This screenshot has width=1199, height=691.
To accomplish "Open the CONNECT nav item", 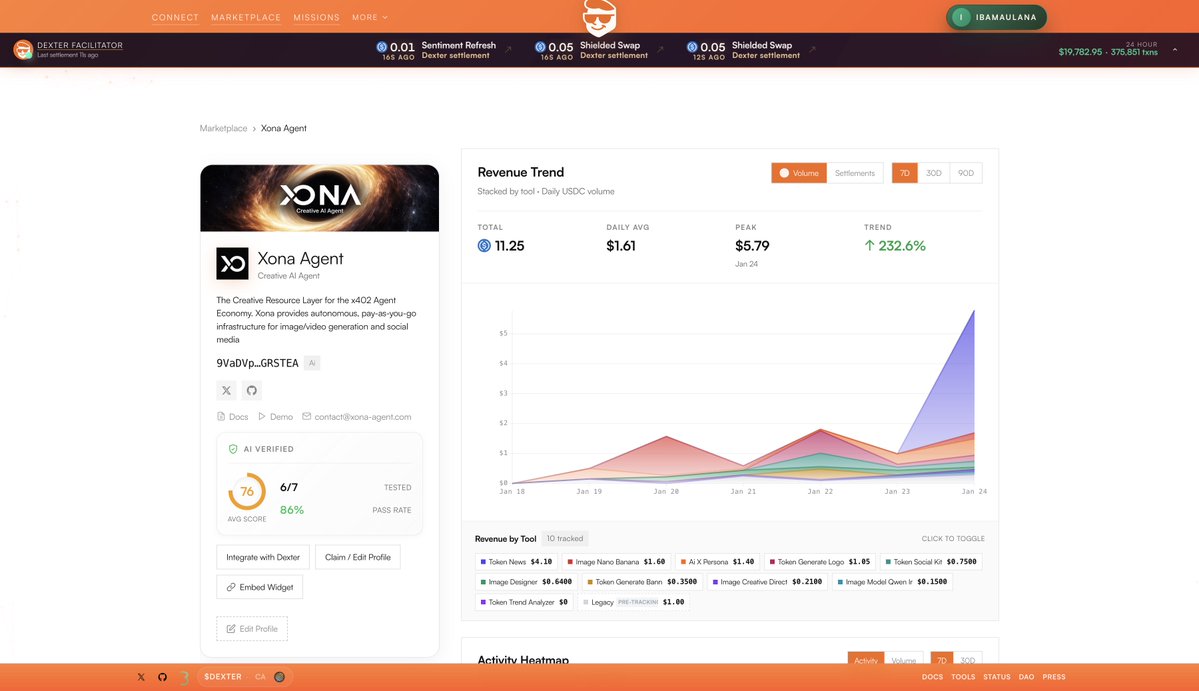I will (x=175, y=18).
